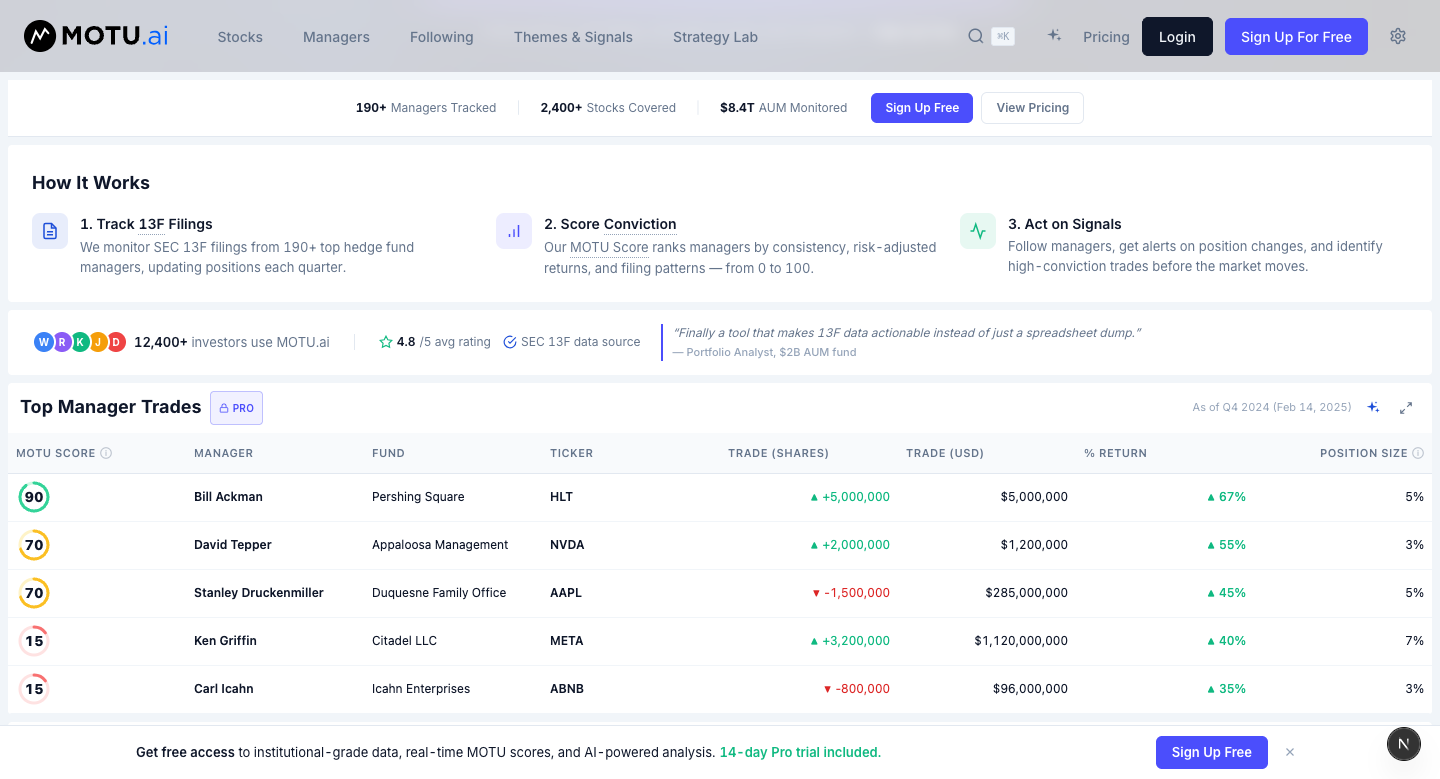Open Themes & Signals section
This screenshot has height=779, width=1440.
573,37
